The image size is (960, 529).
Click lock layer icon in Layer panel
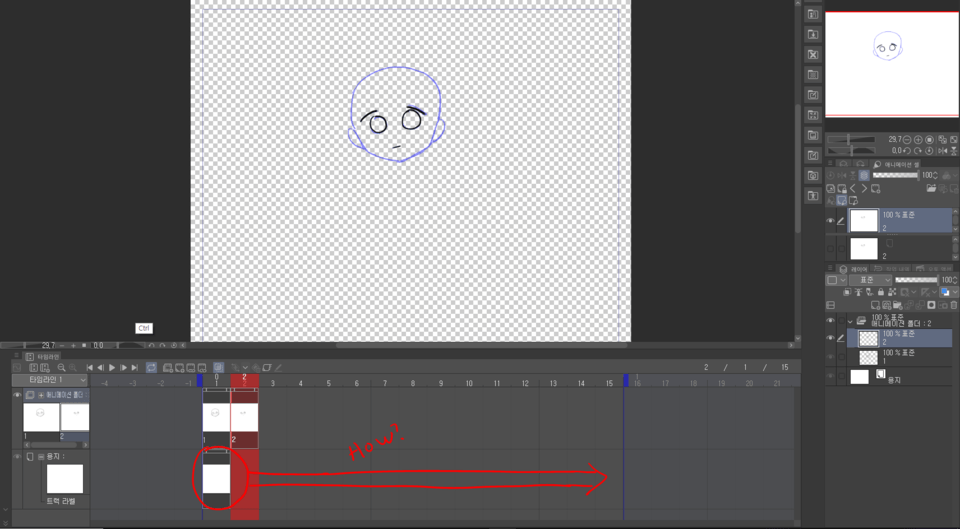tap(880, 292)
